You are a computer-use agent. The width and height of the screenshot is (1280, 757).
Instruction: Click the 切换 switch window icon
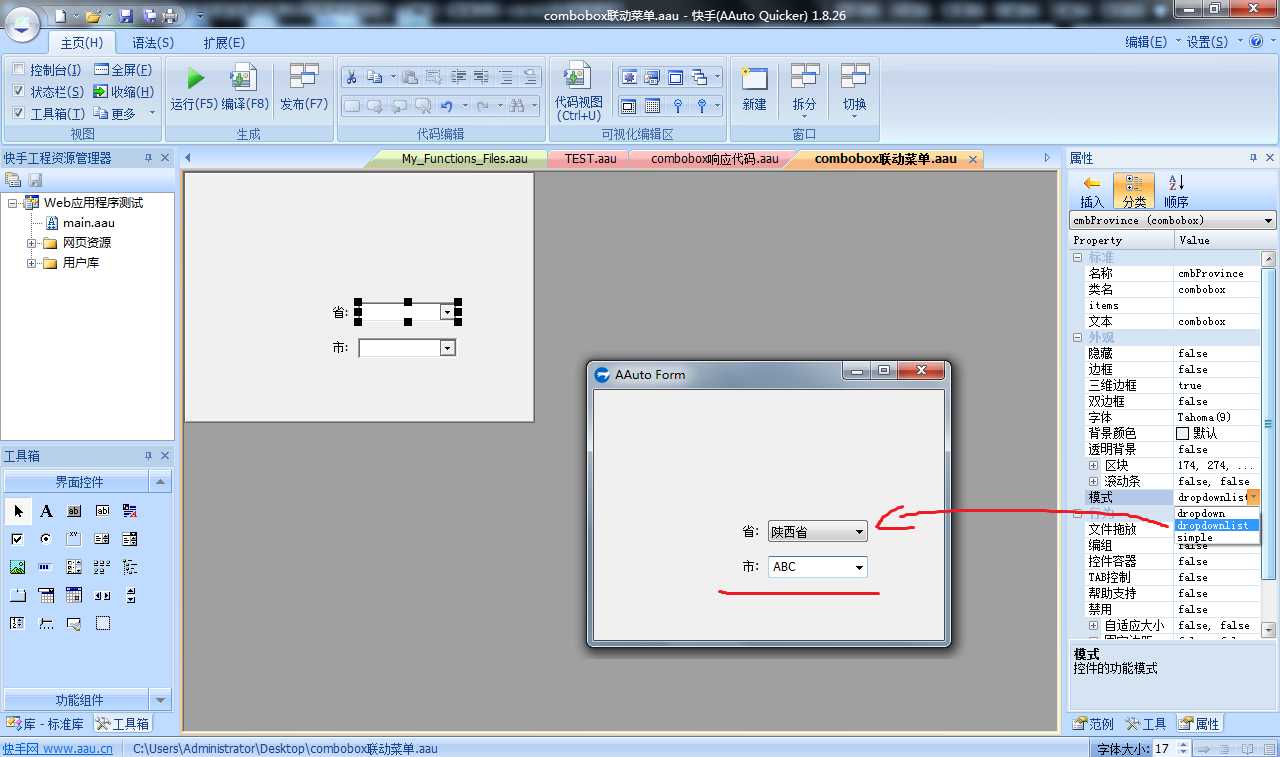pos(854,91)
